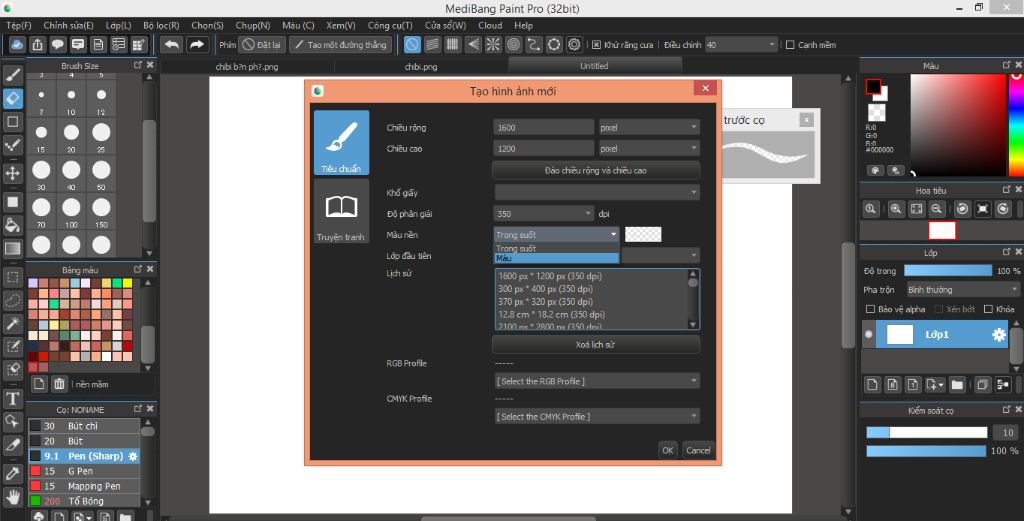Viewport: 1024px width, 521px height.
Task: Toggle visibility of Lớp1 layer
Action: (x=869, y=334)
